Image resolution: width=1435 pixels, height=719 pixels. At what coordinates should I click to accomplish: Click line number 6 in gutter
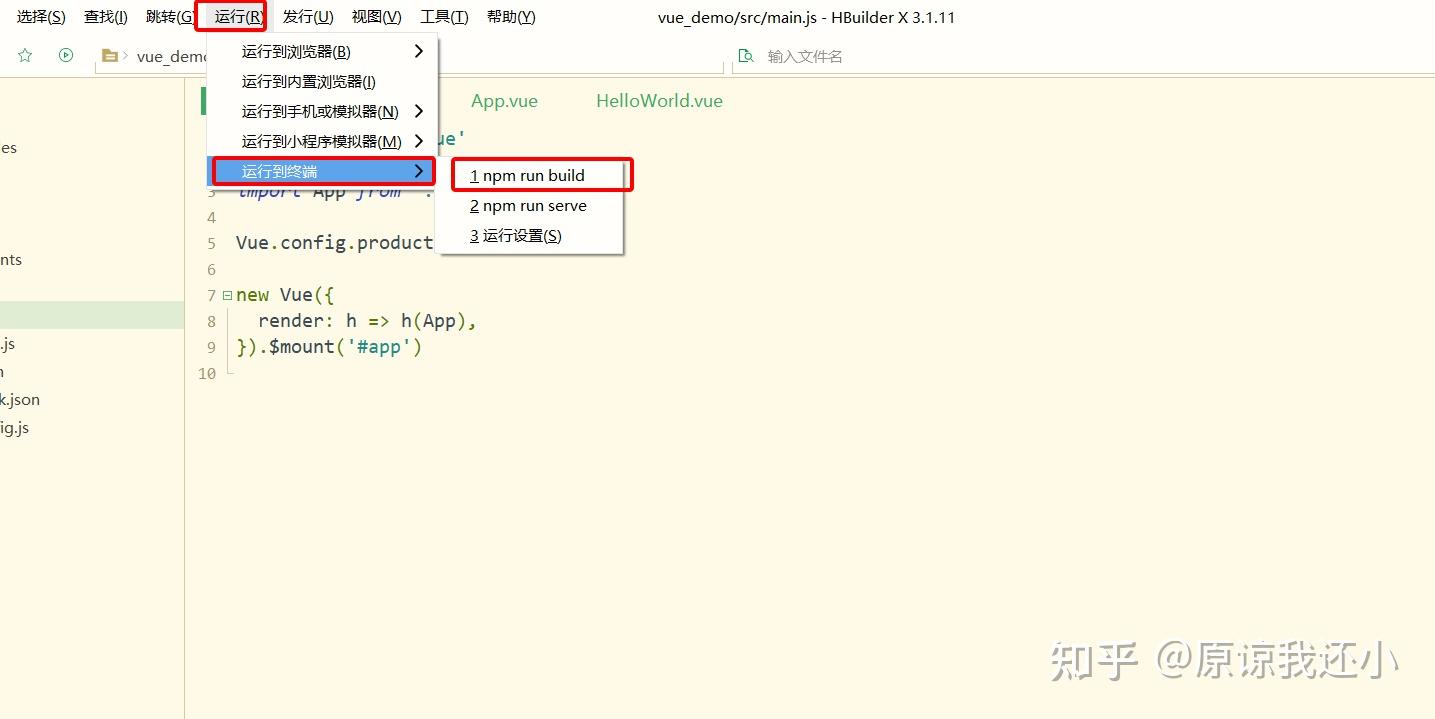click(211, 270)
